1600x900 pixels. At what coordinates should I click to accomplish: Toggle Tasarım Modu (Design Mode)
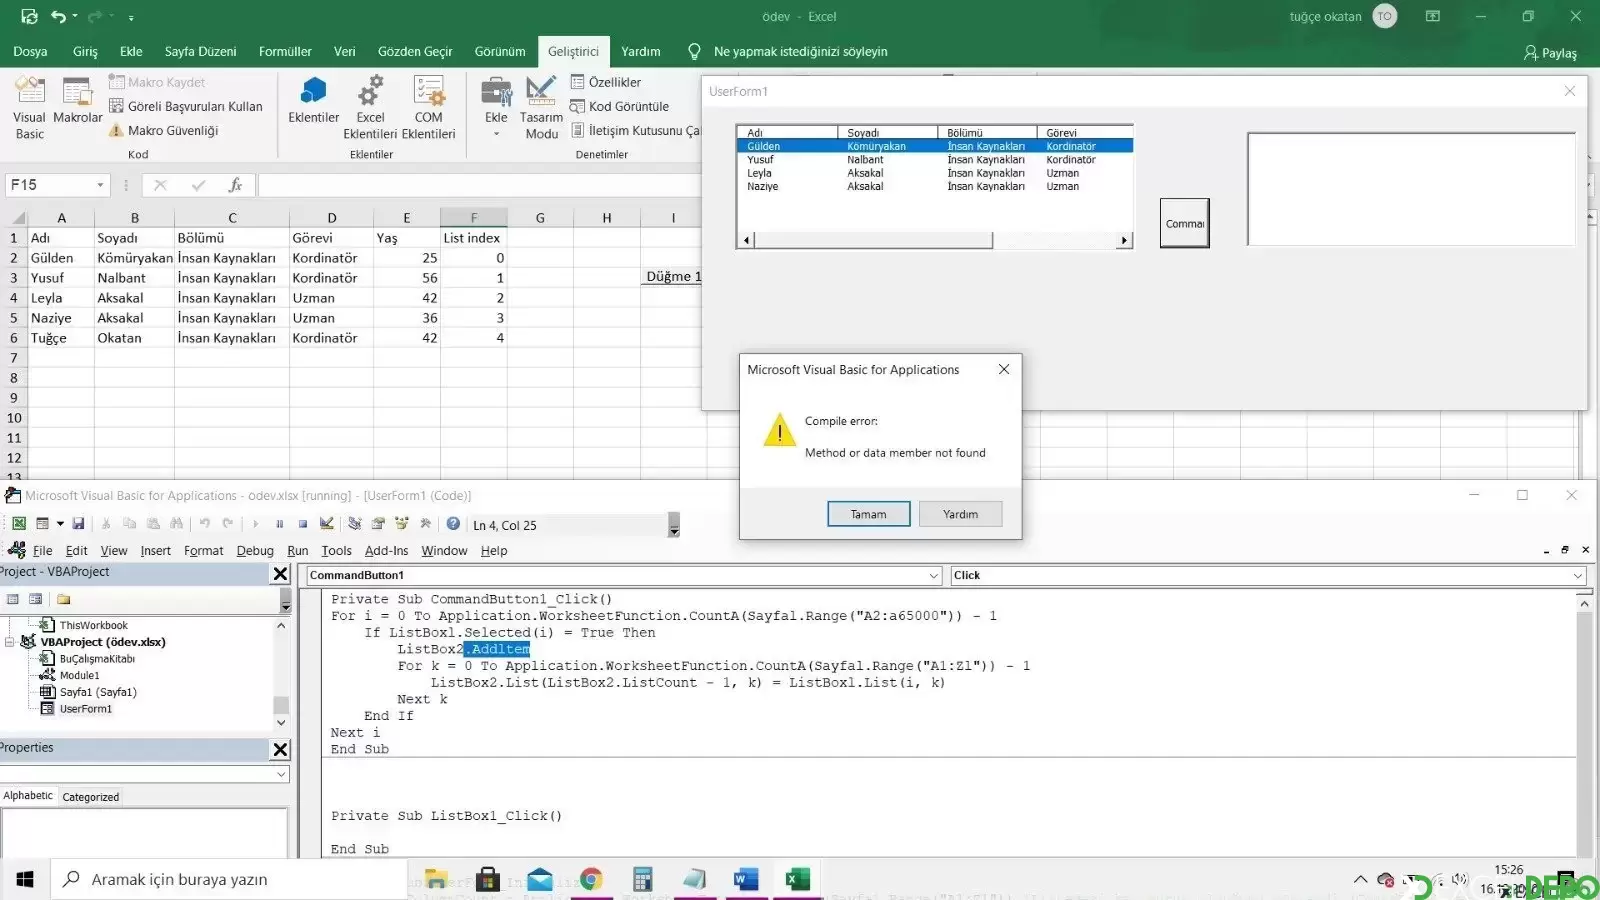pos(541,108)
